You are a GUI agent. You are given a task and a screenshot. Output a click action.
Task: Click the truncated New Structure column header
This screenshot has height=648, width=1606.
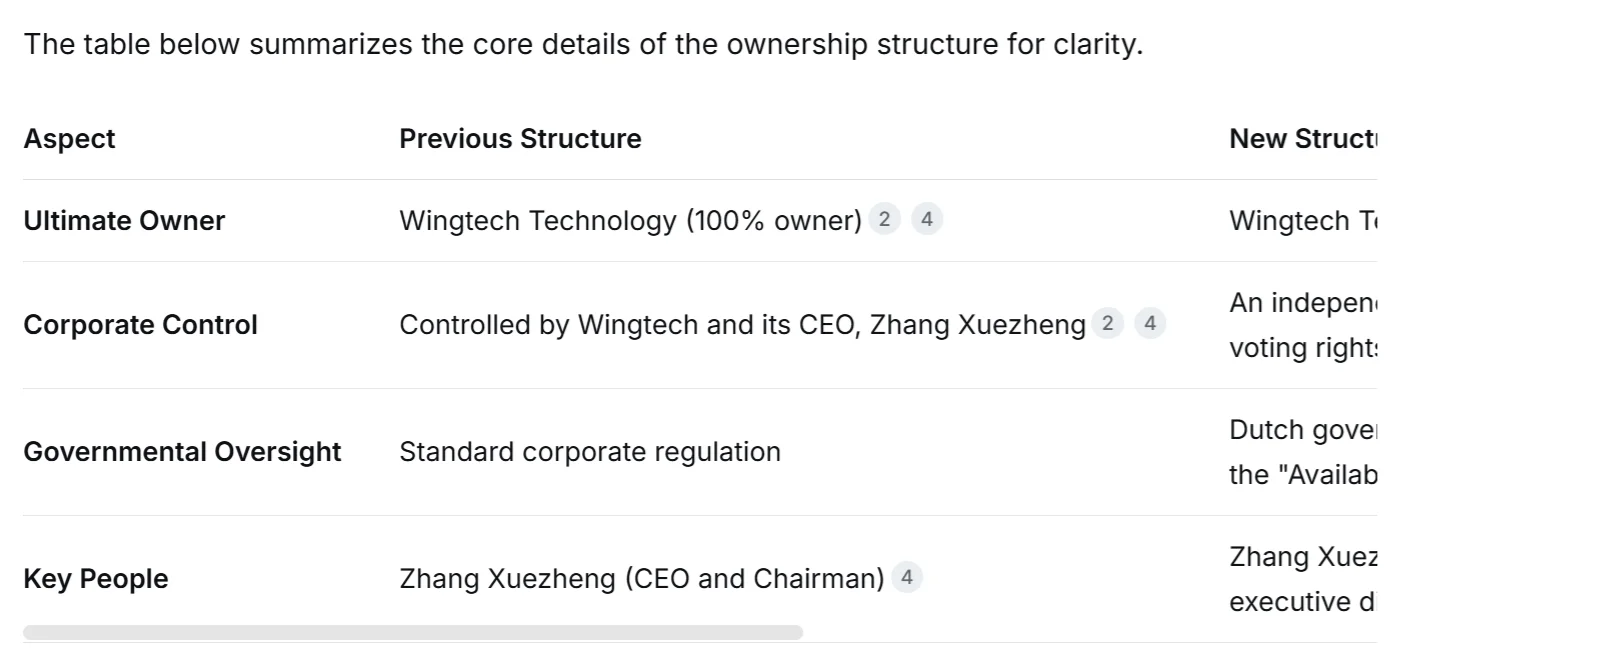[x=1302, y=139]
